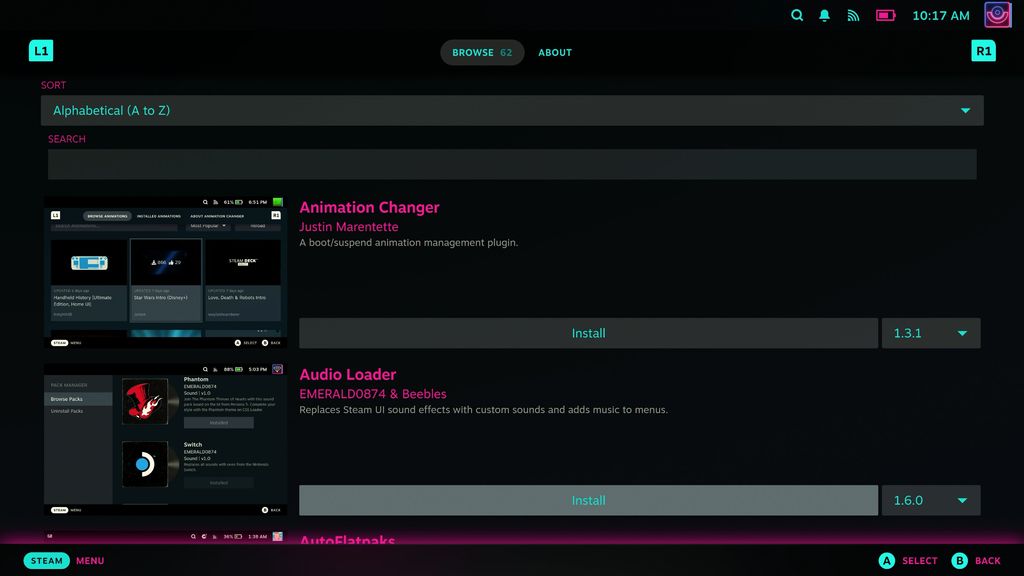Open the Animation Changer plugin title
Image resolution: width=1024 pixels, height=576 pixels.
369,207
